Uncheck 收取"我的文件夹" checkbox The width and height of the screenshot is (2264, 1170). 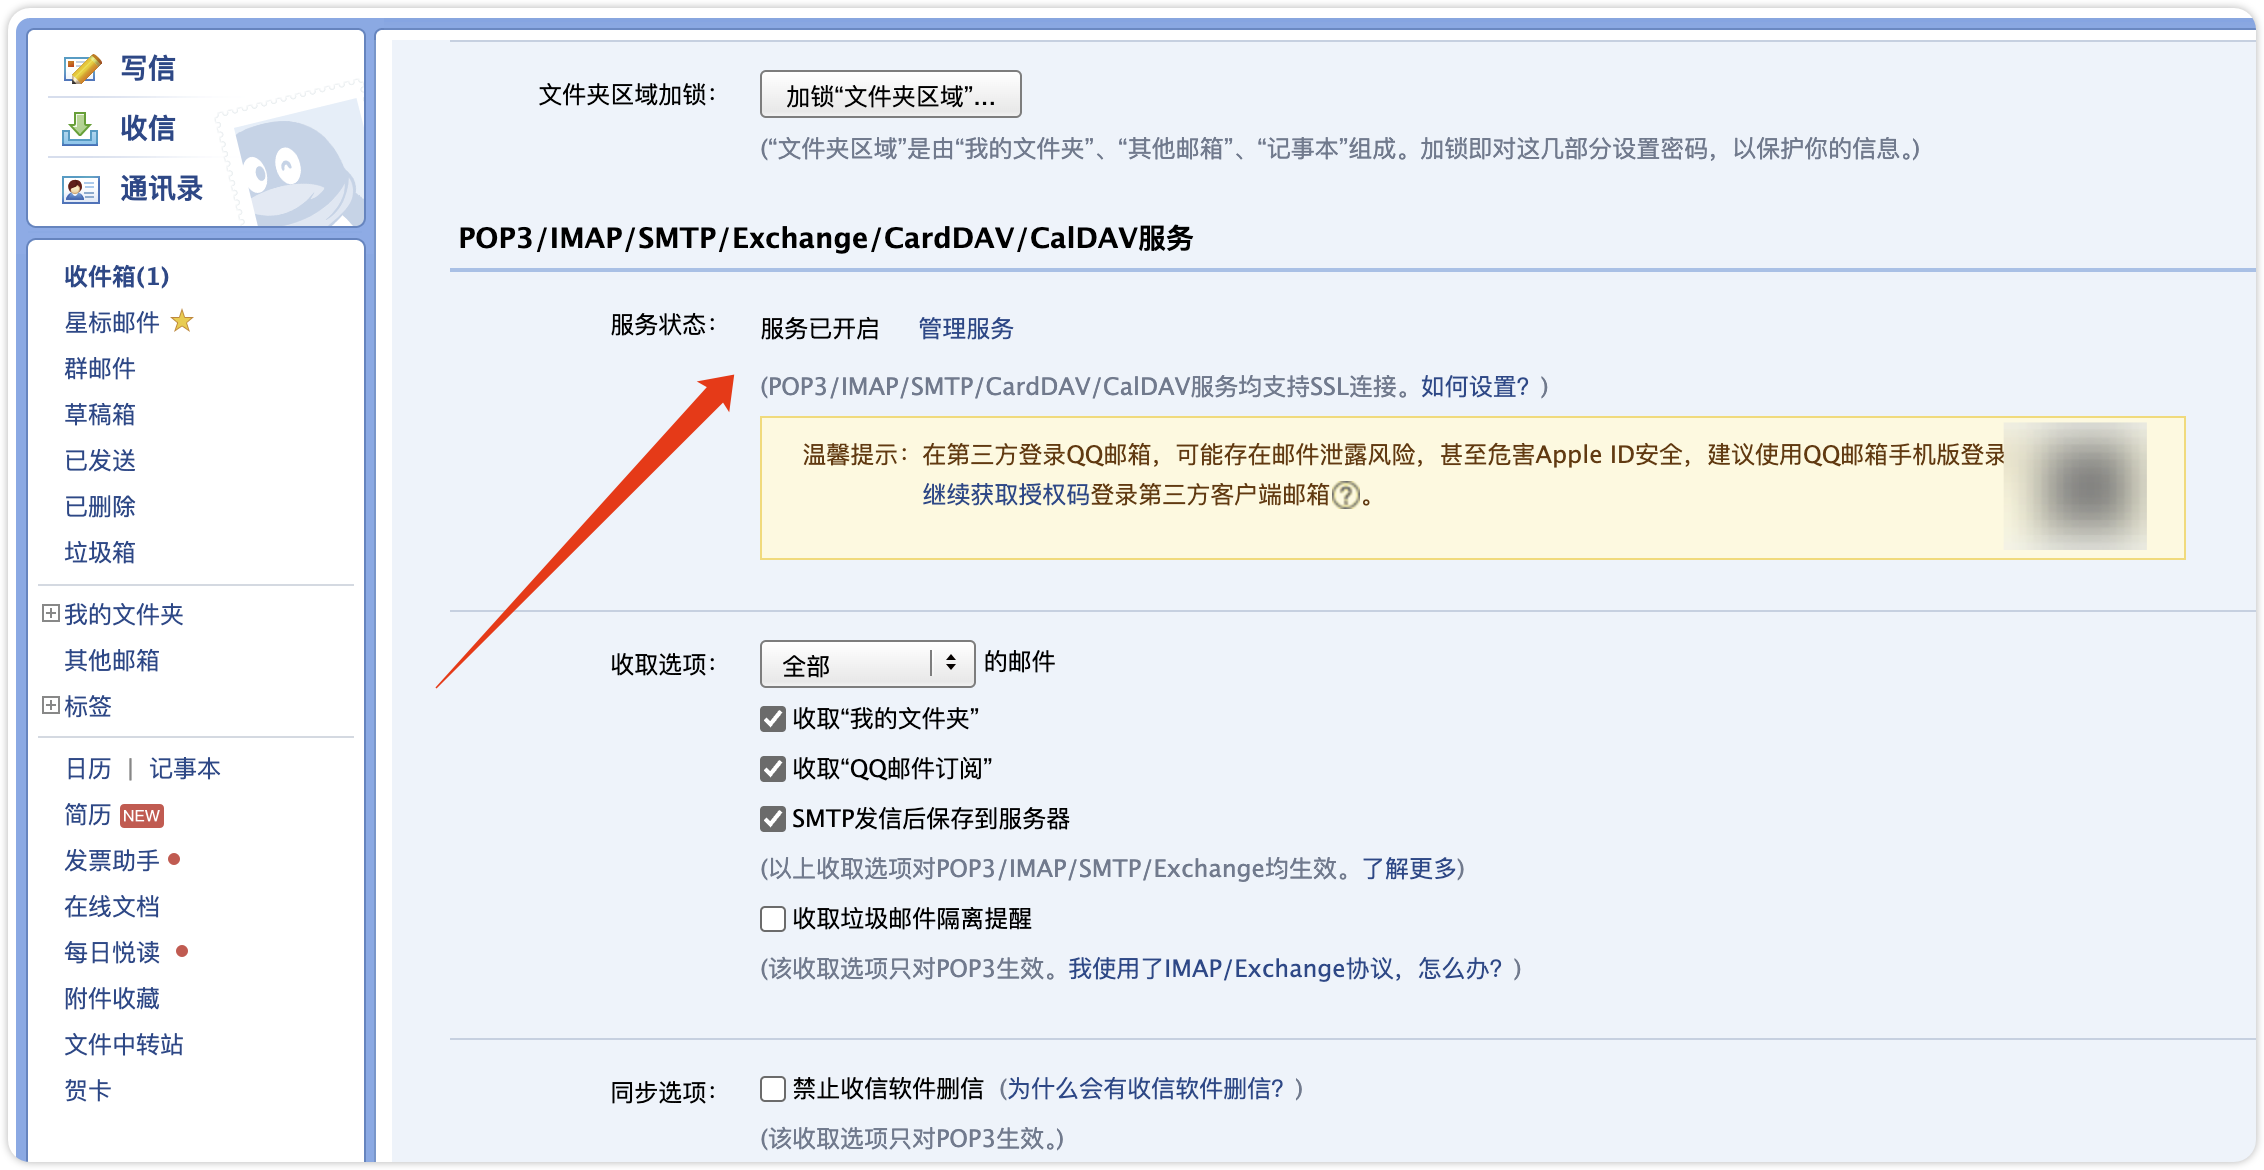point(773,719)
